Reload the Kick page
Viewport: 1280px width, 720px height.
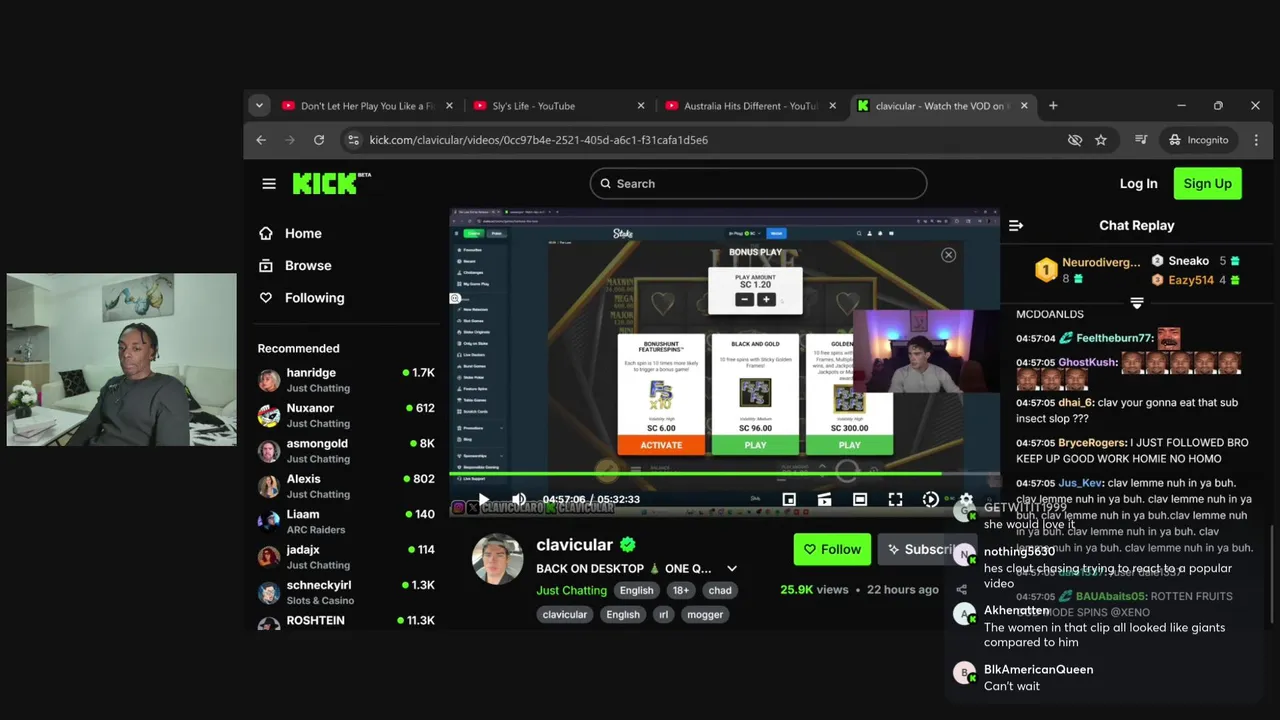click(x=319, y=140)
